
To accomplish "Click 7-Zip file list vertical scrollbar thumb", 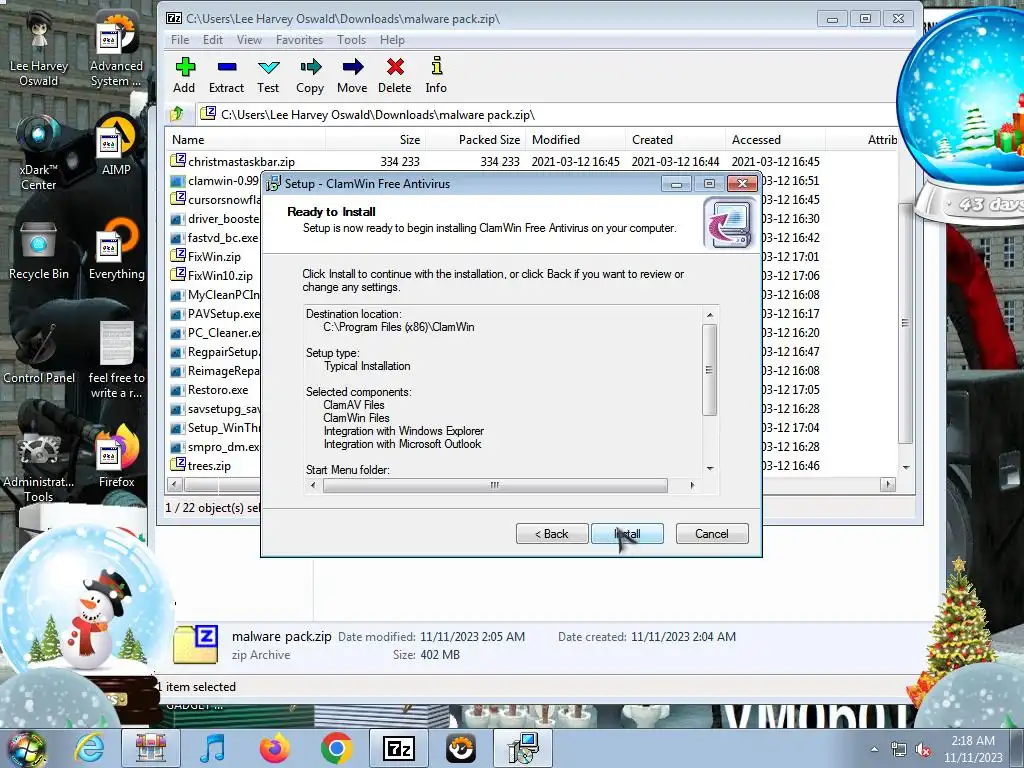I will click(x=905, y=323).
